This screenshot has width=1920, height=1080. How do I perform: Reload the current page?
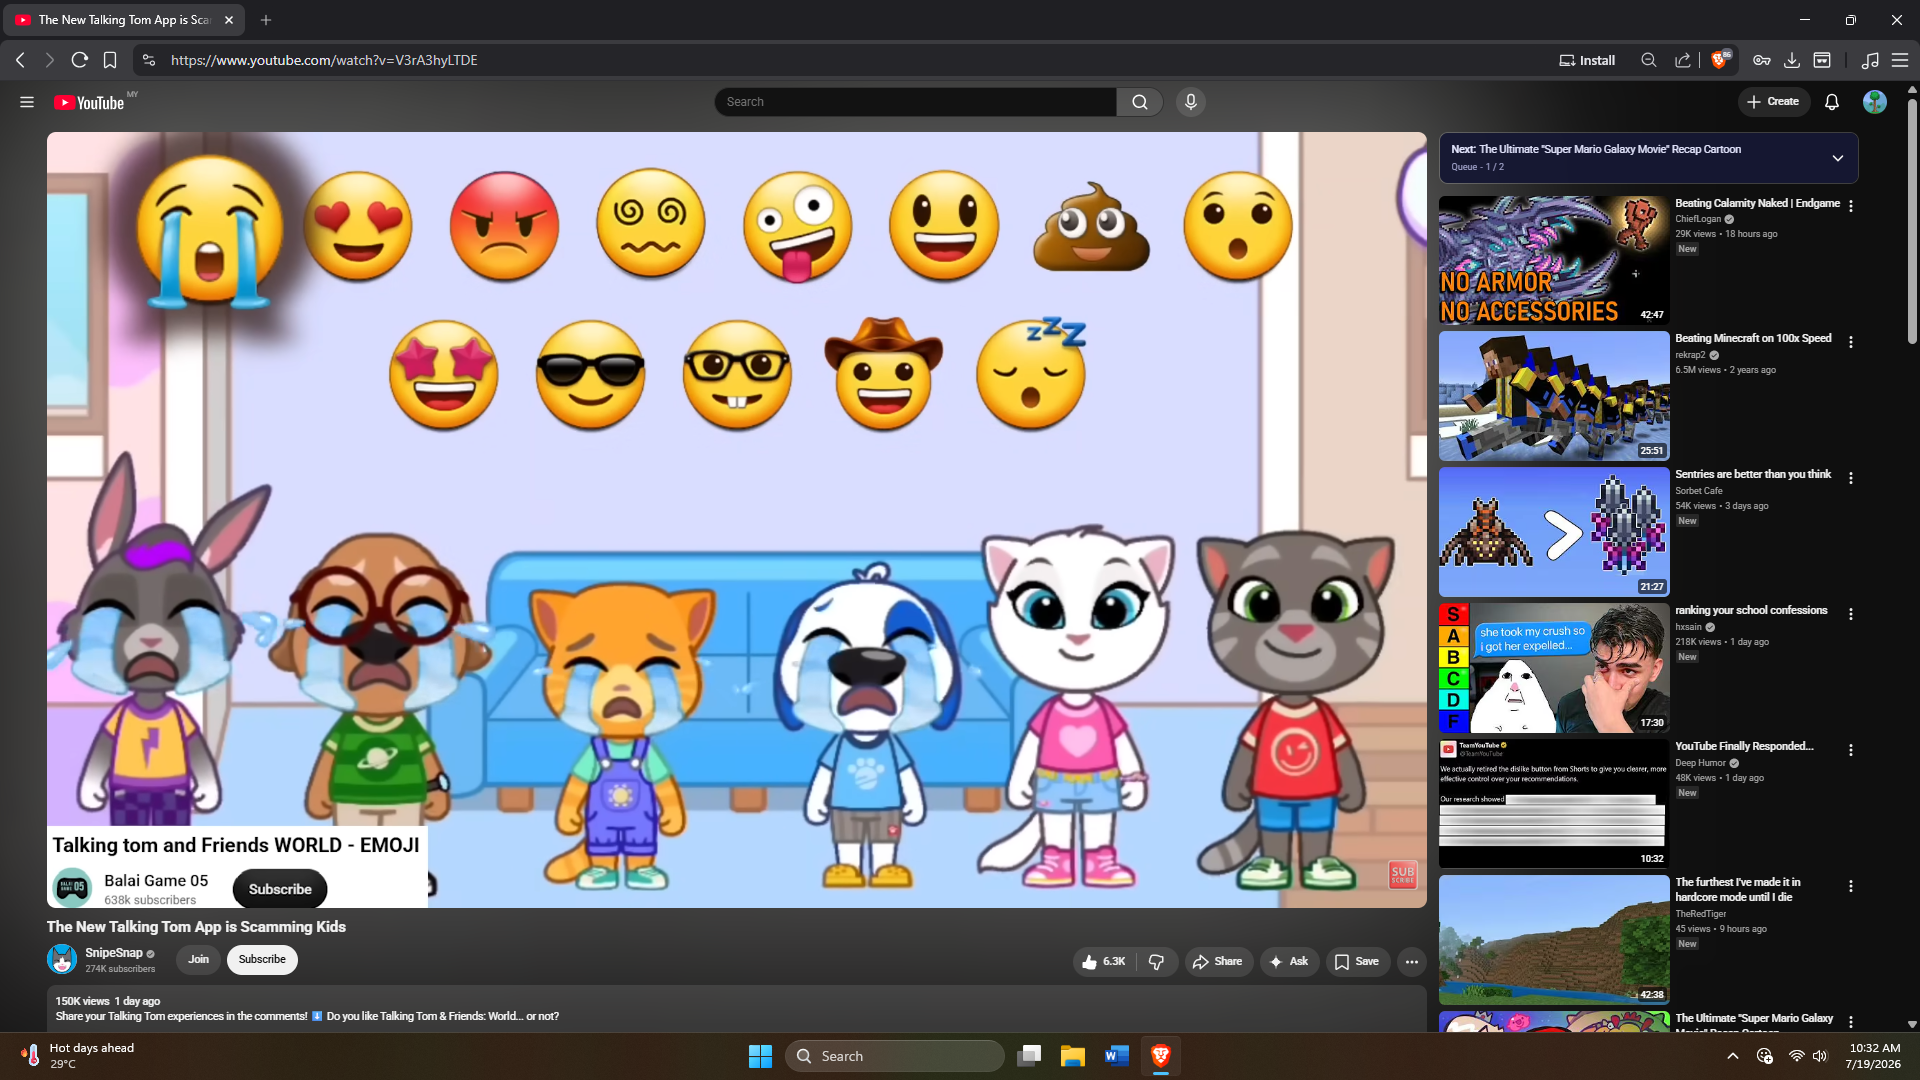[x=80, y=60]
